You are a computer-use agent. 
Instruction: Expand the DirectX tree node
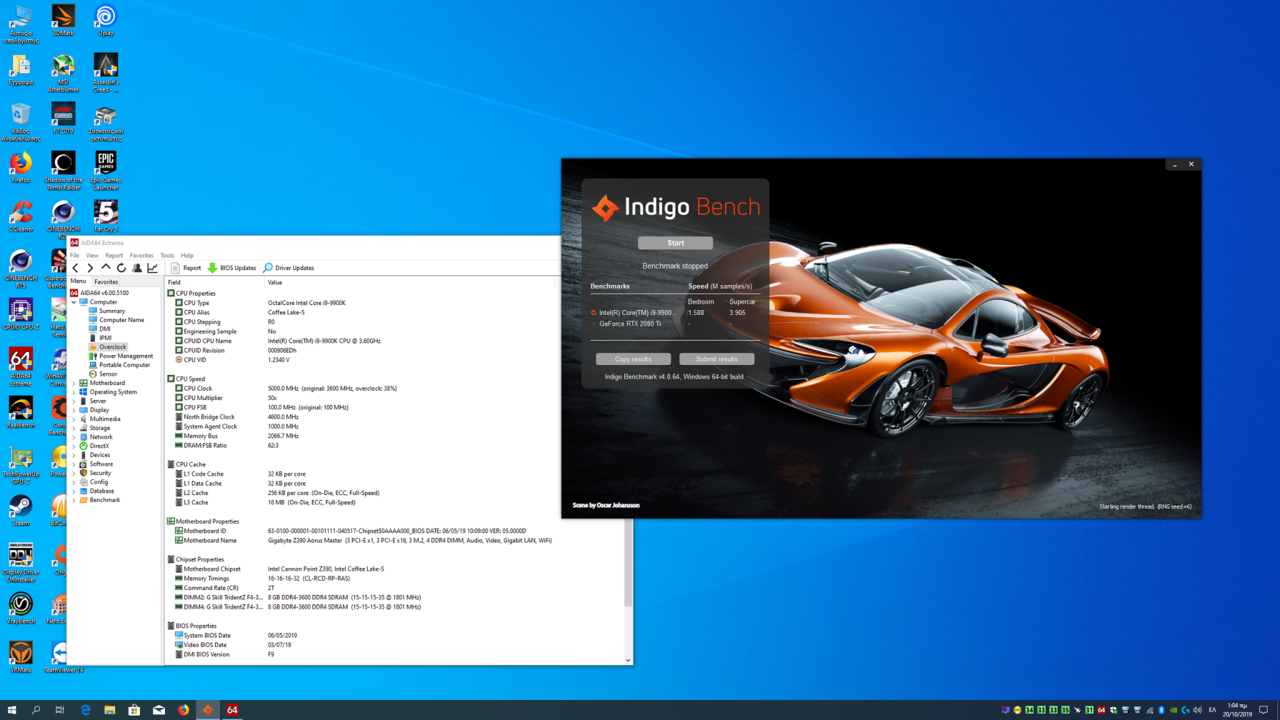[74, 446]
